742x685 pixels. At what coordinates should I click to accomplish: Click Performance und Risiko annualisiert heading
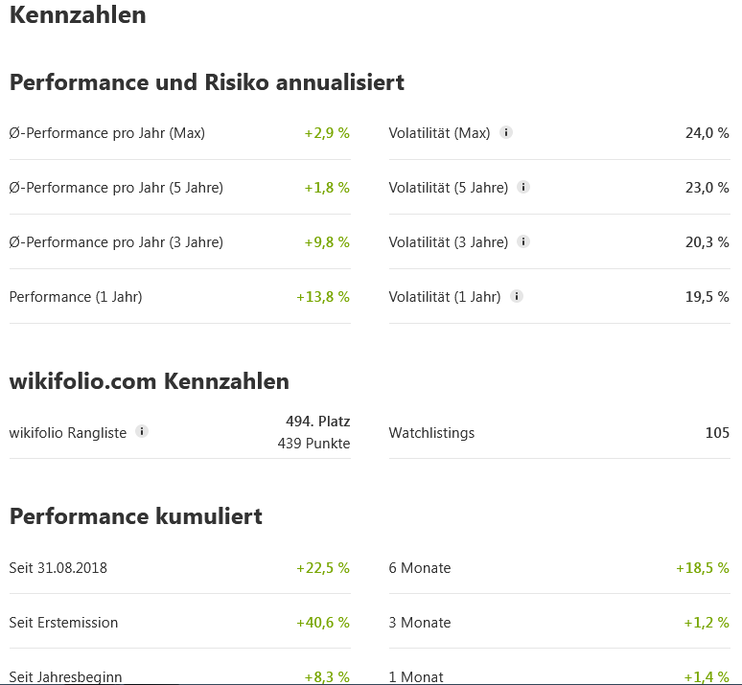point(207,82)
